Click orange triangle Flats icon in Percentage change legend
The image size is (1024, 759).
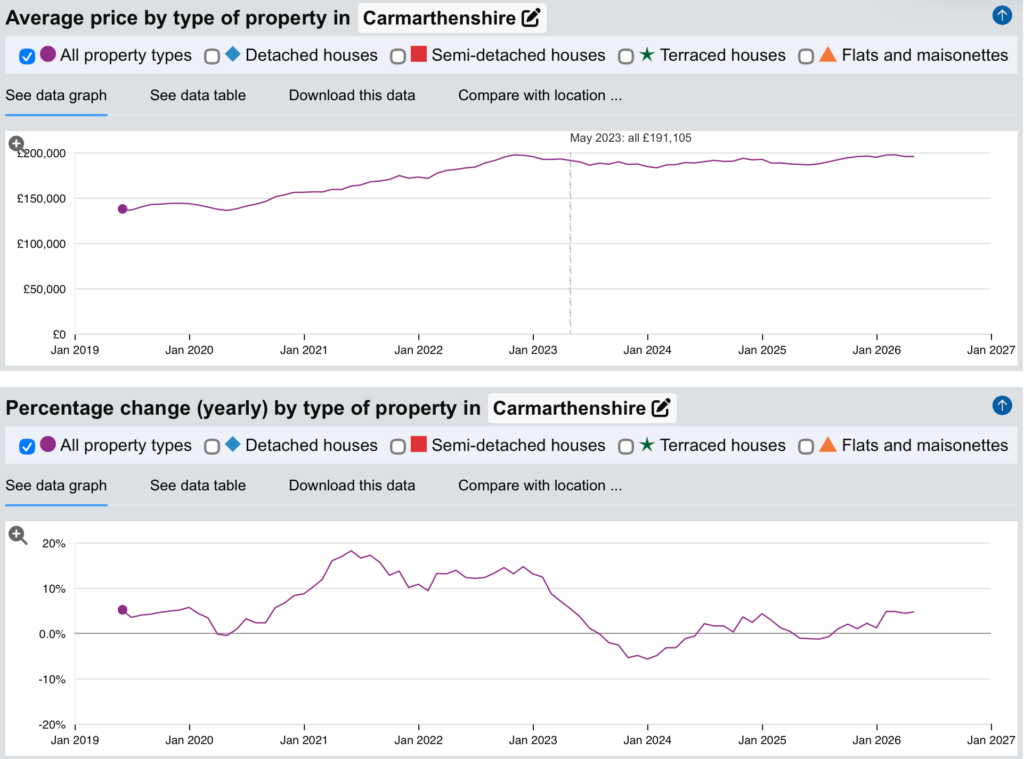828,444
